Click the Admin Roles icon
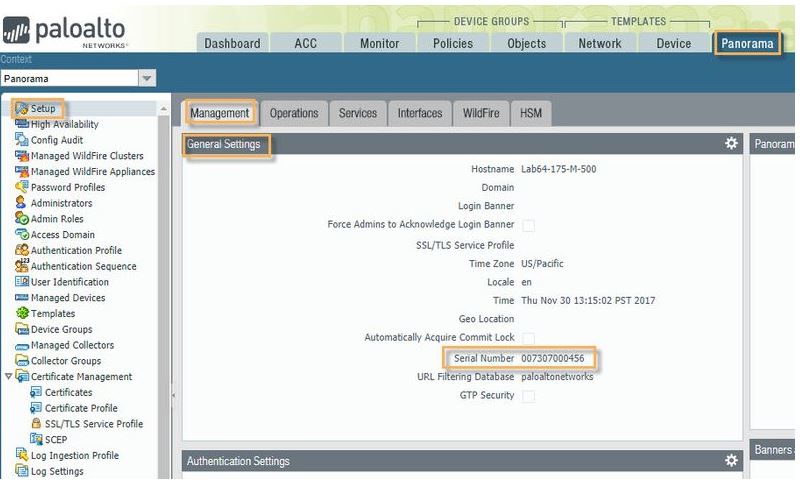The height and width of the screenshot is (486, 800). [x=21, y=219]
